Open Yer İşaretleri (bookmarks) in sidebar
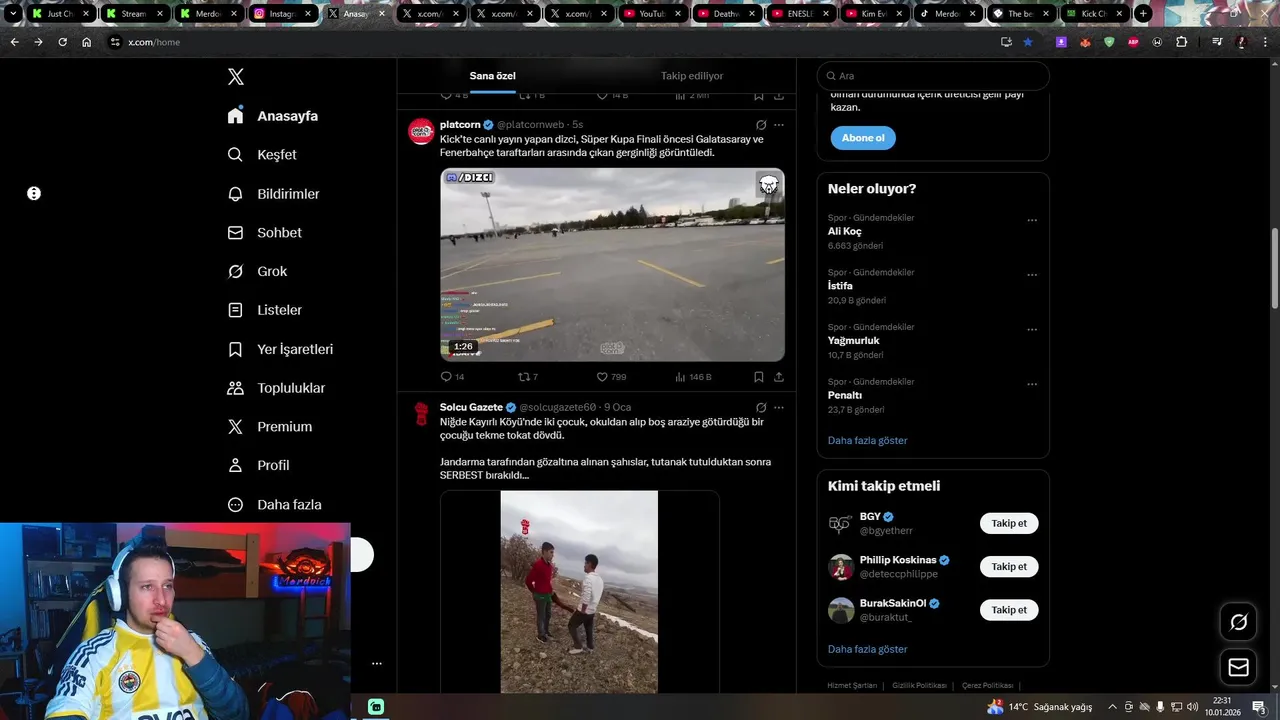The image size is (1280, 720). [x=280, y=349]
